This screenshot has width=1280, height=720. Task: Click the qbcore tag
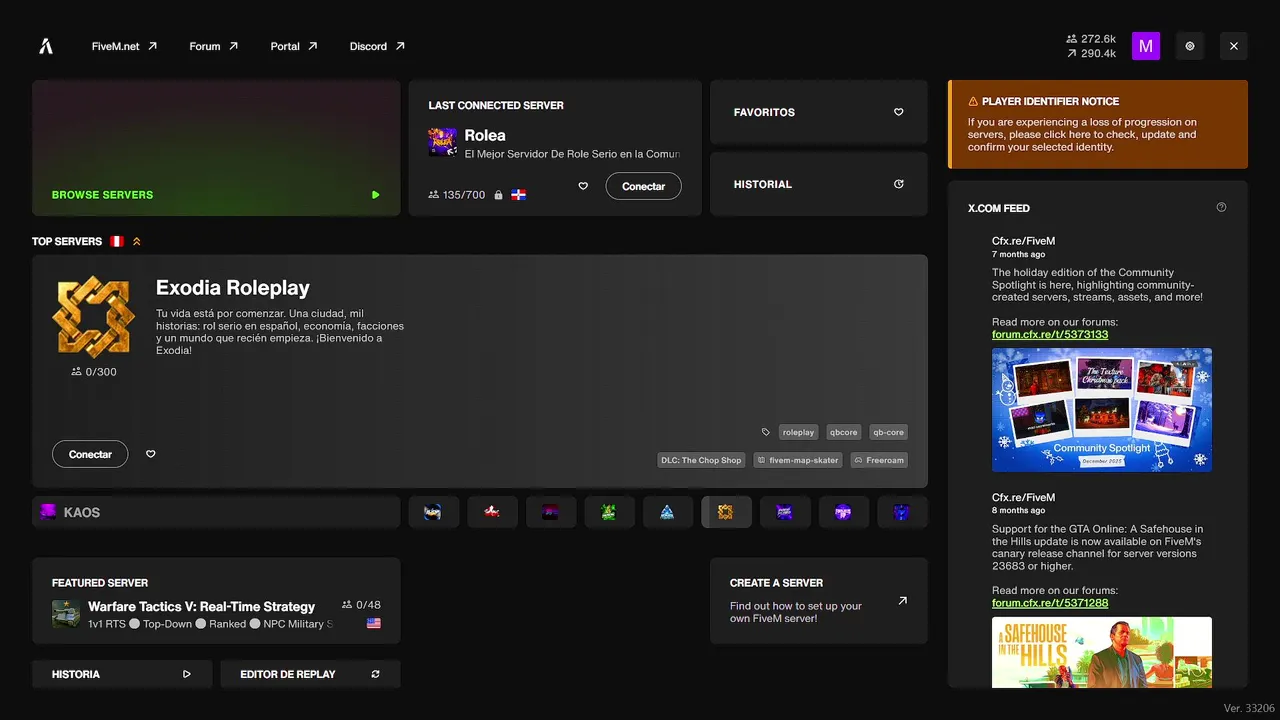click(x=844, y=432)
